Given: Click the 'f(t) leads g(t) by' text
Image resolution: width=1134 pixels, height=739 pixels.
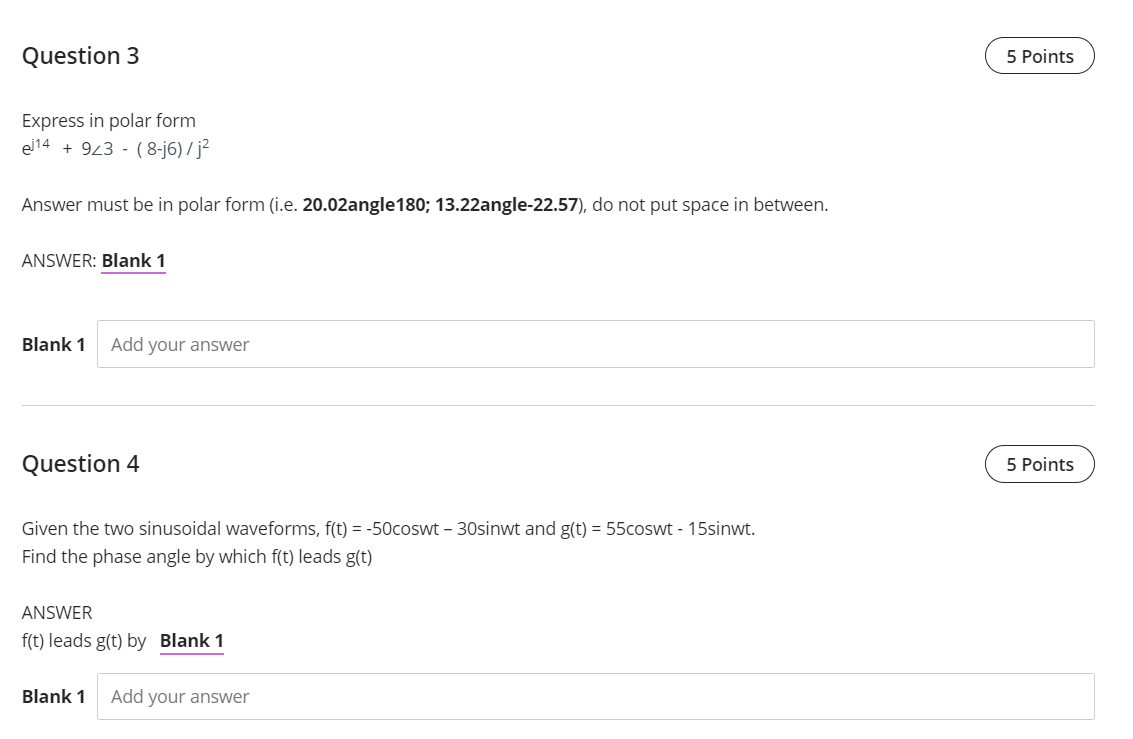Looking at the screenshot, I should (84, 641).
